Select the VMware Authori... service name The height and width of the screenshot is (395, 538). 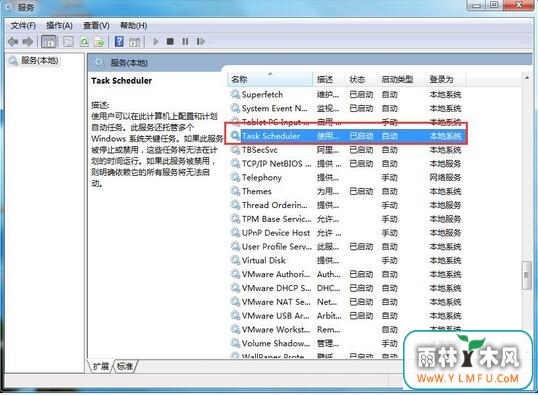(x=276, y=274)
